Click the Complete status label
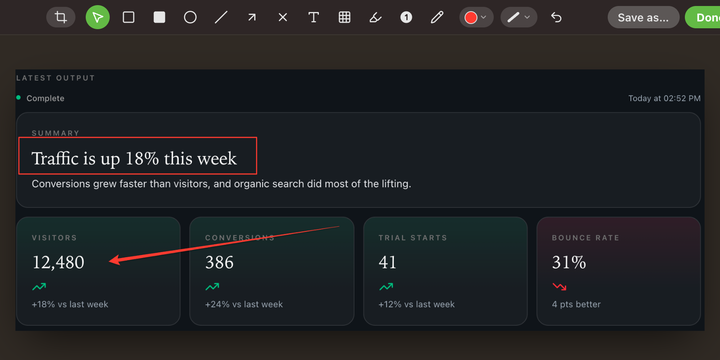This screenshot has height=360, width=720. pyautogui.click(x=45, y=98)
